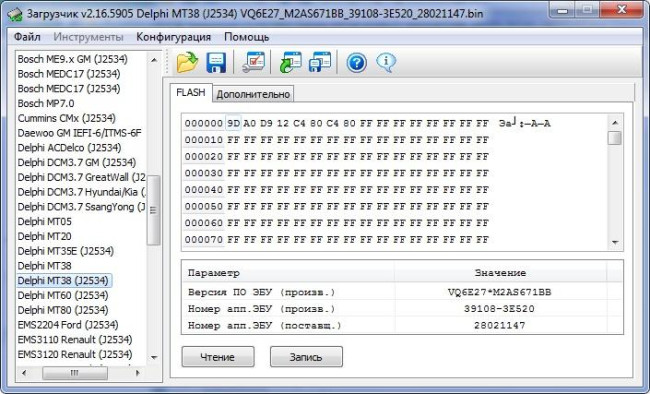The width and height of the screenshot is (650, 394).
Task: Open settings checklist toolbar icon
Action: [x=253, y=63]
